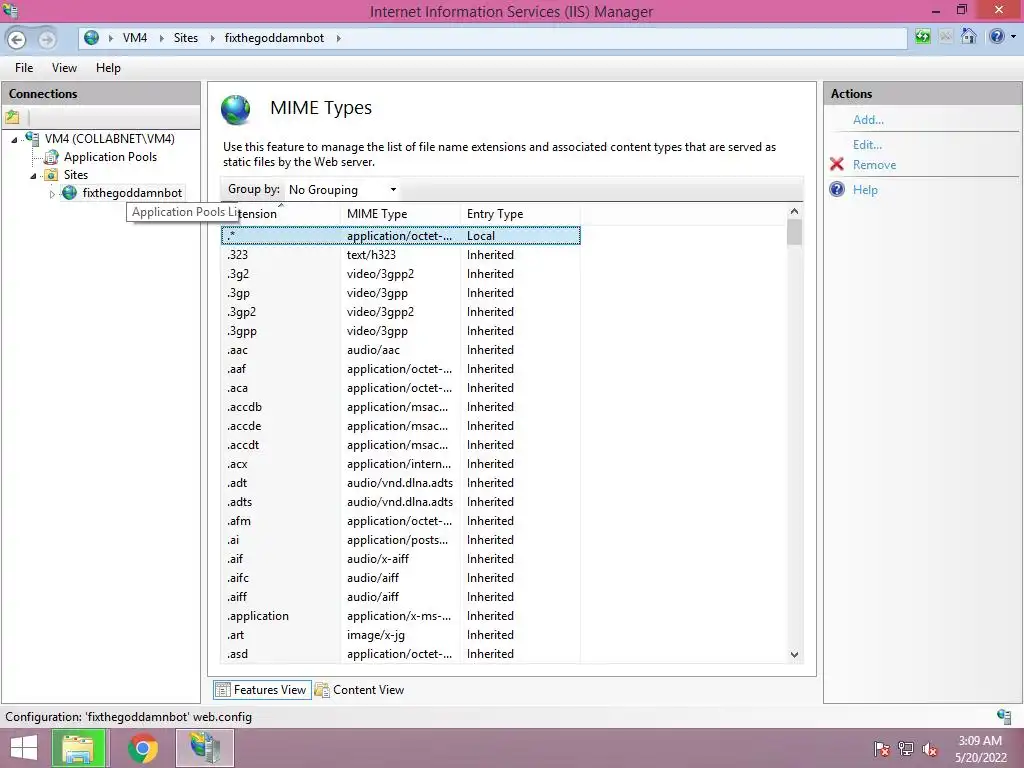Select the .art image/x-jg row
The width and height of the screenshot is (1024, 768).
(x=401, y=635)
